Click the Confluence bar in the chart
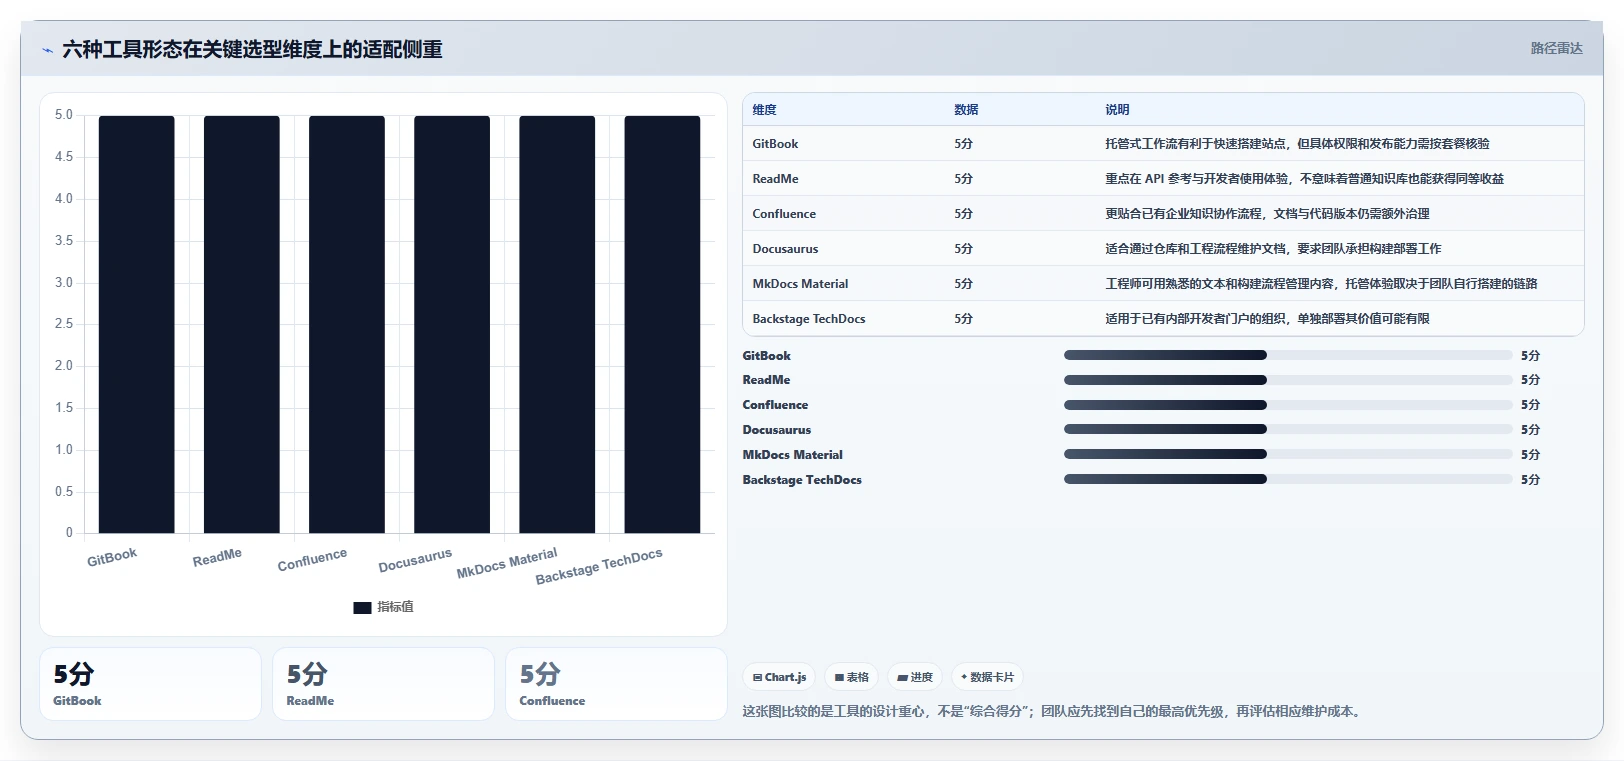 coord(347,324)
